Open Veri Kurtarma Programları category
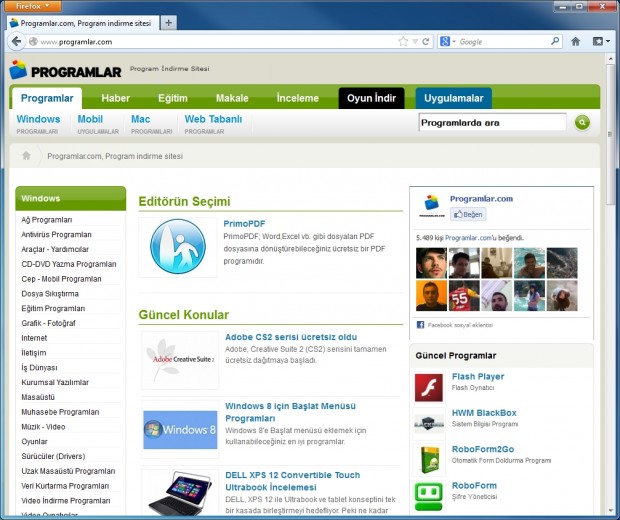620x520 pixels. (65, 486)
